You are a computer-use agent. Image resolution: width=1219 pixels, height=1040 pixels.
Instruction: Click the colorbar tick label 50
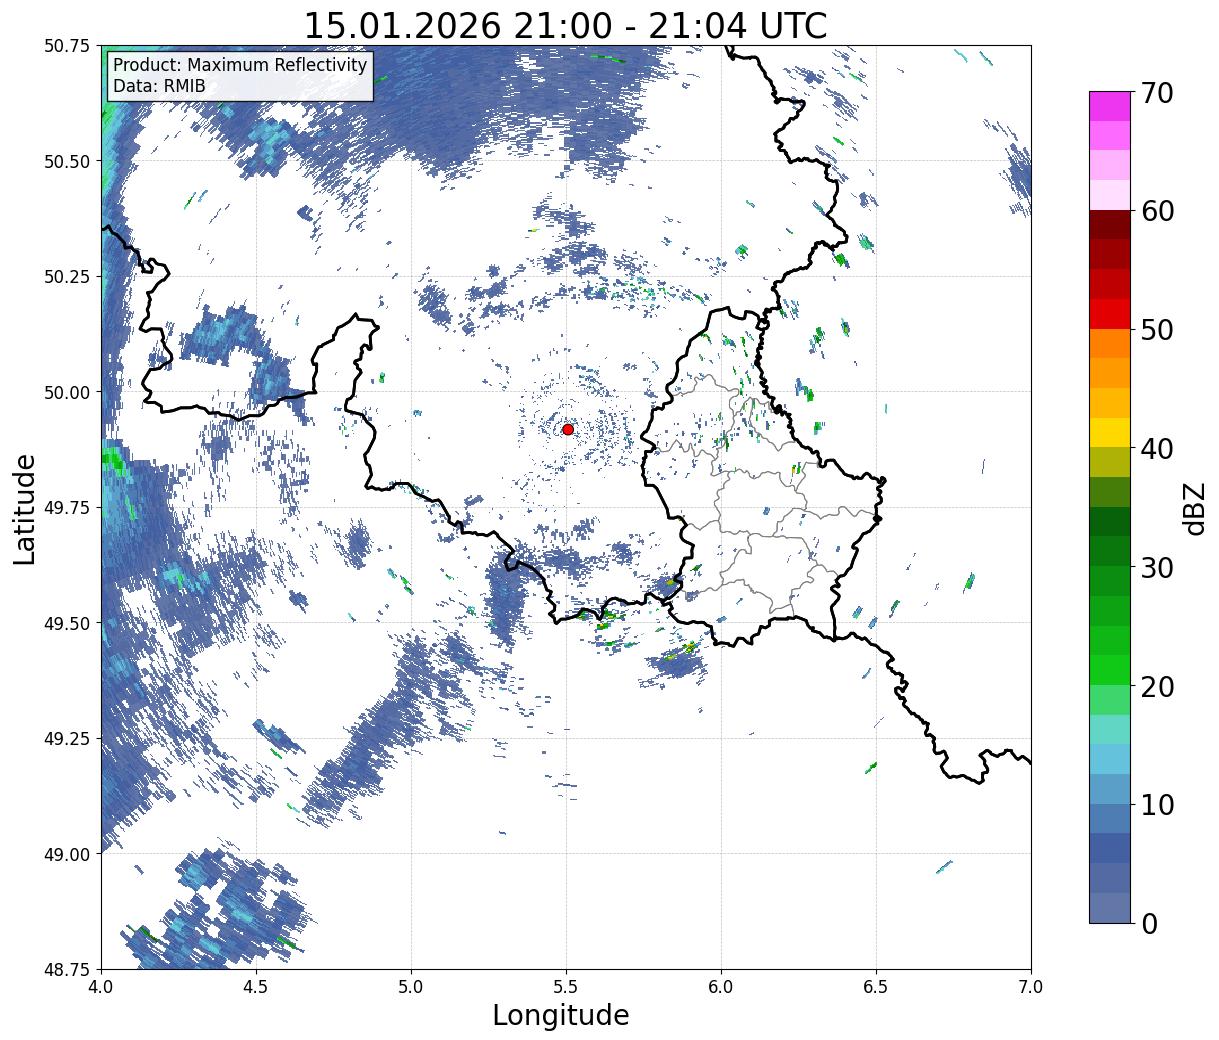1157,330
